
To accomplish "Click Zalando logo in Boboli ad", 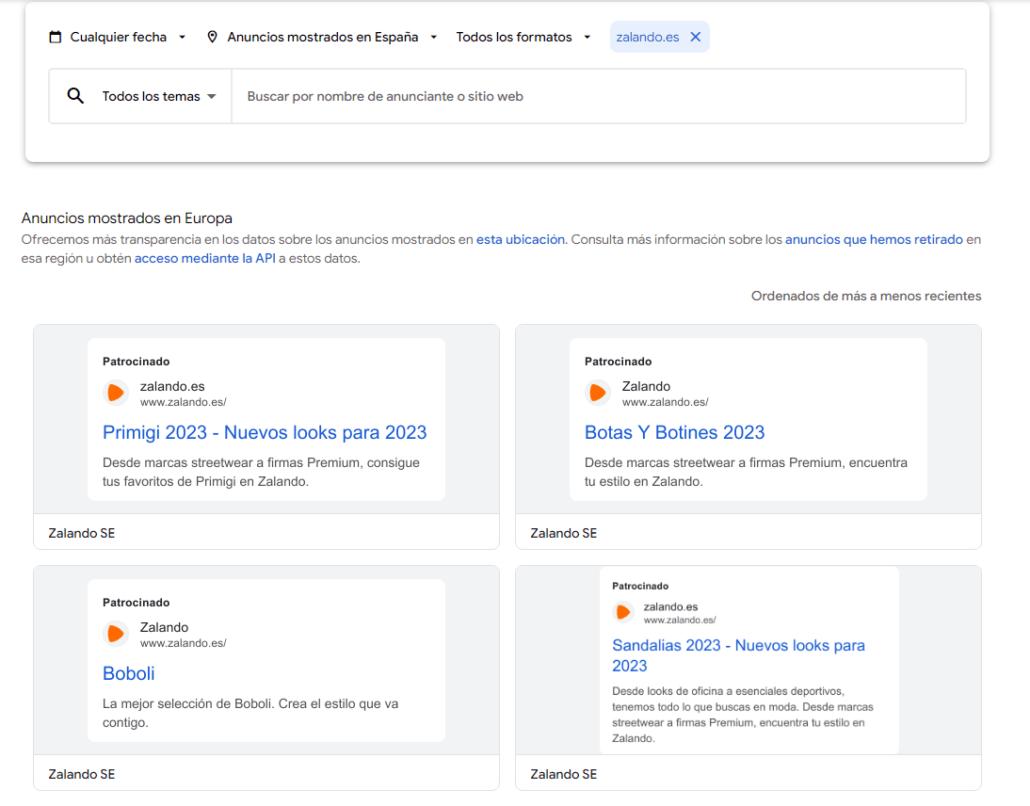I will click(116, 634).
